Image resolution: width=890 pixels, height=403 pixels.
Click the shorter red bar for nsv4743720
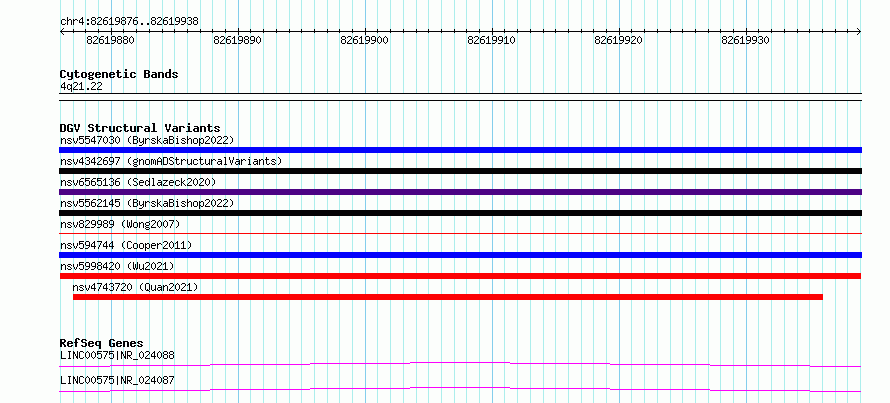448,297
